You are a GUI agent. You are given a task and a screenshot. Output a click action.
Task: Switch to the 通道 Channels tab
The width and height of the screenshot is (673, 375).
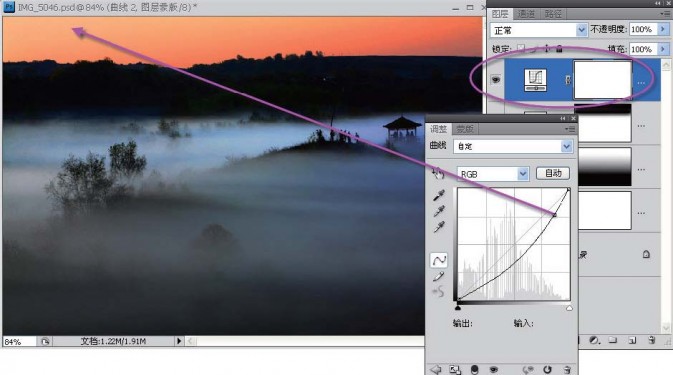[x=526, y=14]
